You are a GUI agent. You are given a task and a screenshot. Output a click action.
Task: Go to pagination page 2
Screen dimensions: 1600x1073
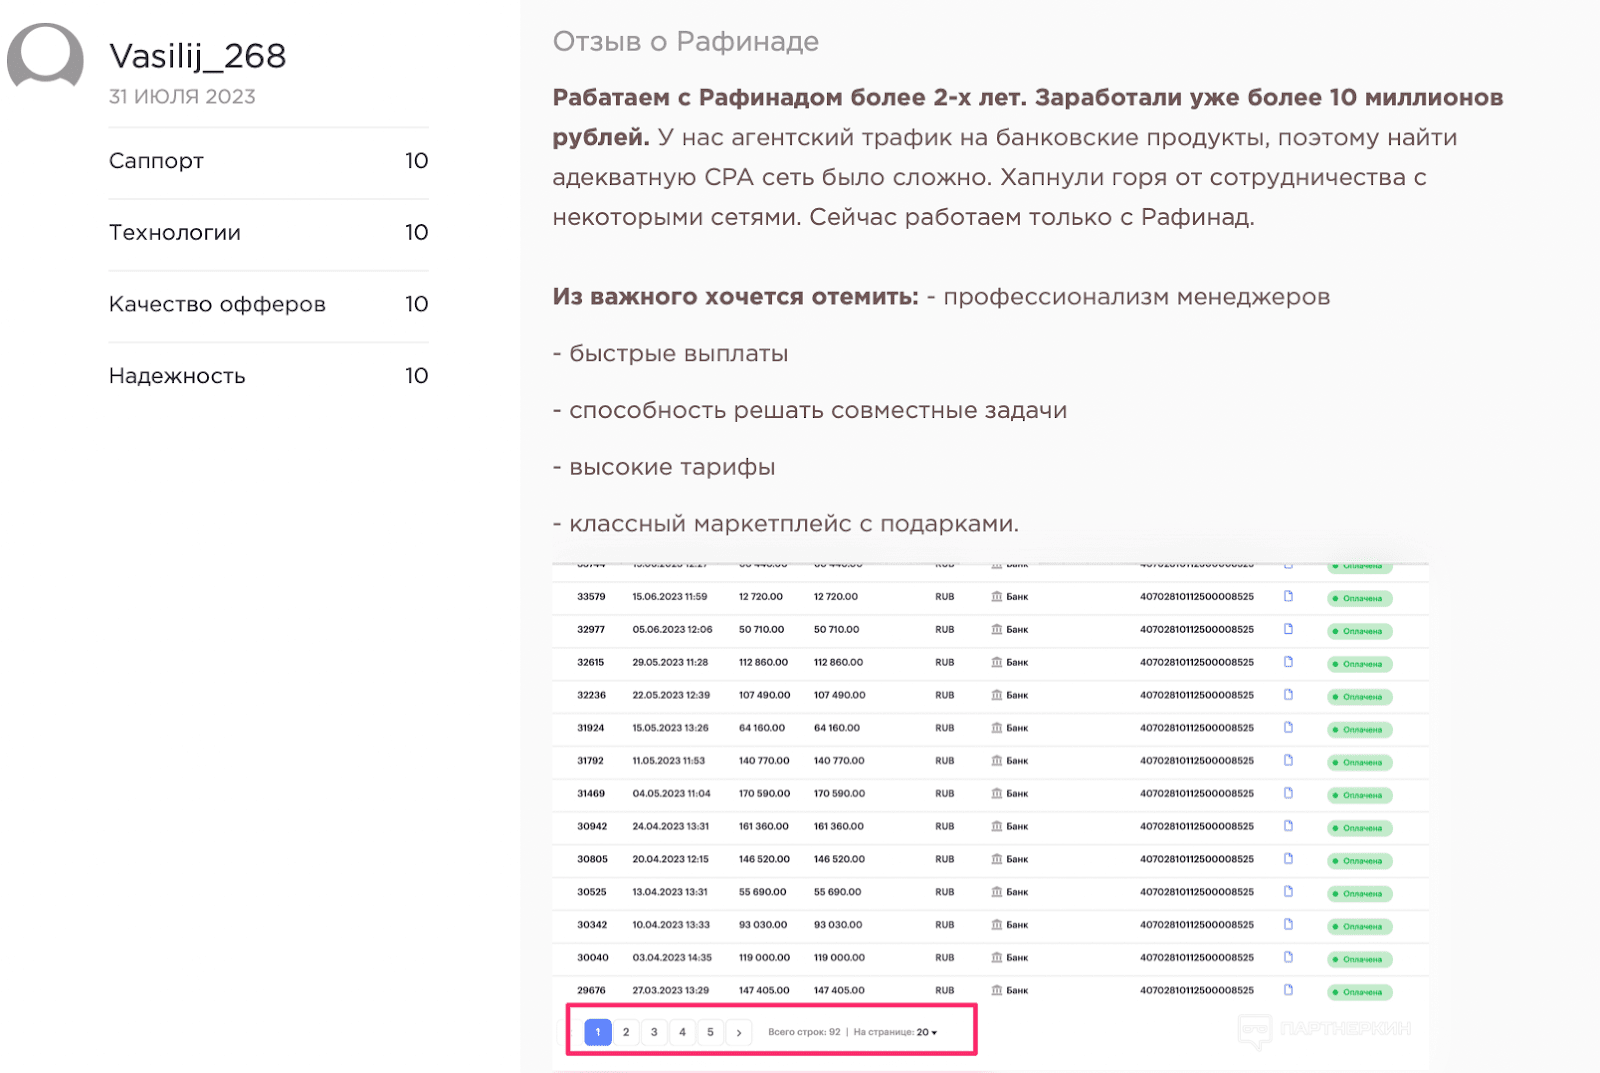(x=626, y=1032)
